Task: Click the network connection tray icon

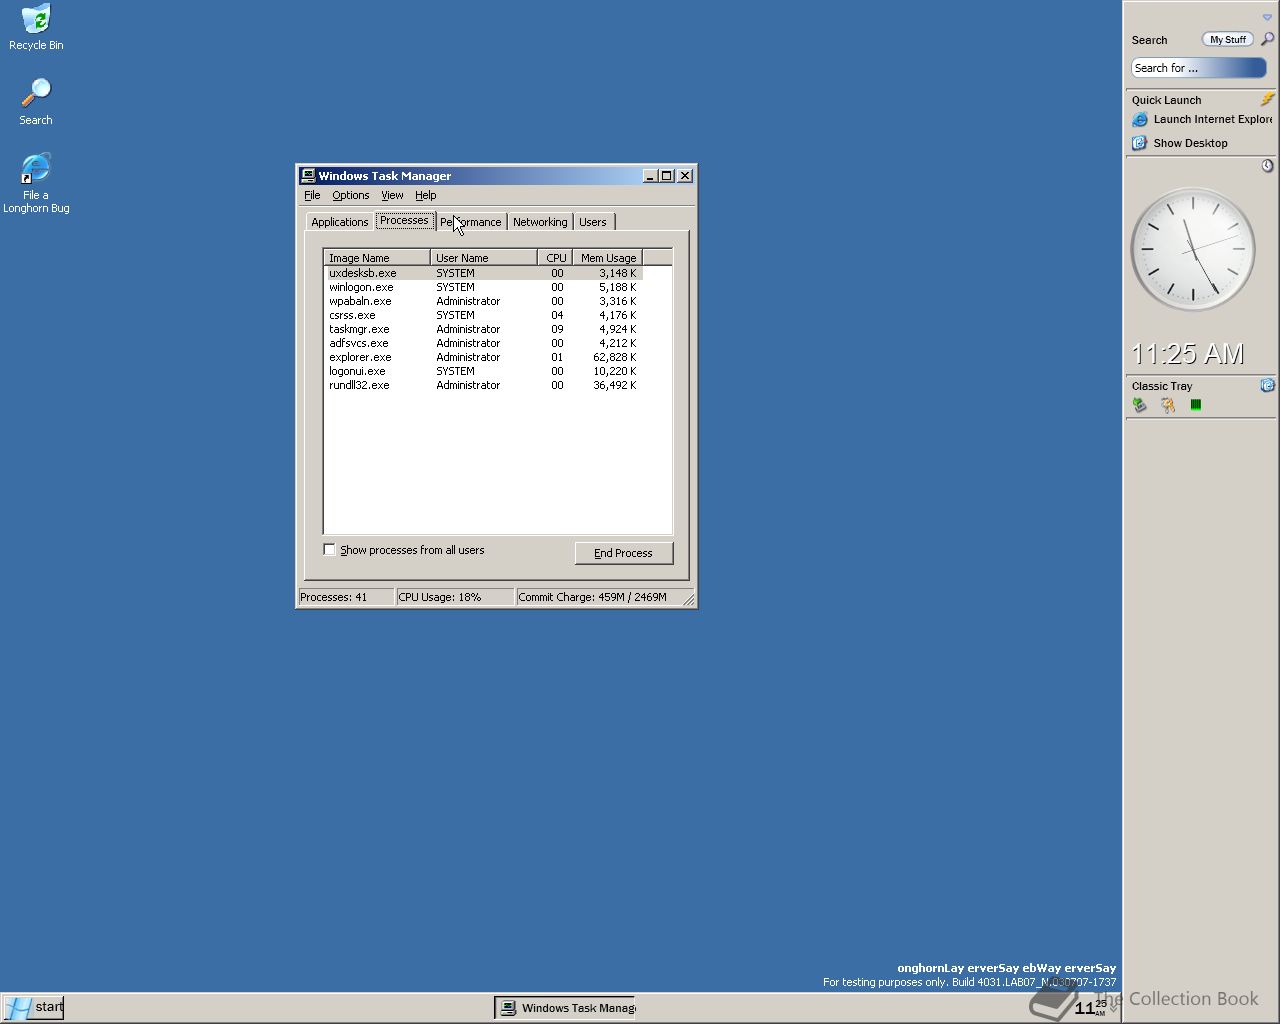Action: point(1139,405)
